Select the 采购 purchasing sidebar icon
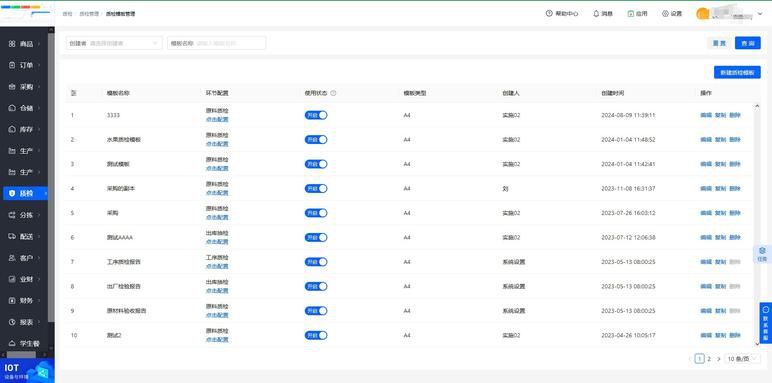This screenshot has width=772, height=383. point(12,87)
